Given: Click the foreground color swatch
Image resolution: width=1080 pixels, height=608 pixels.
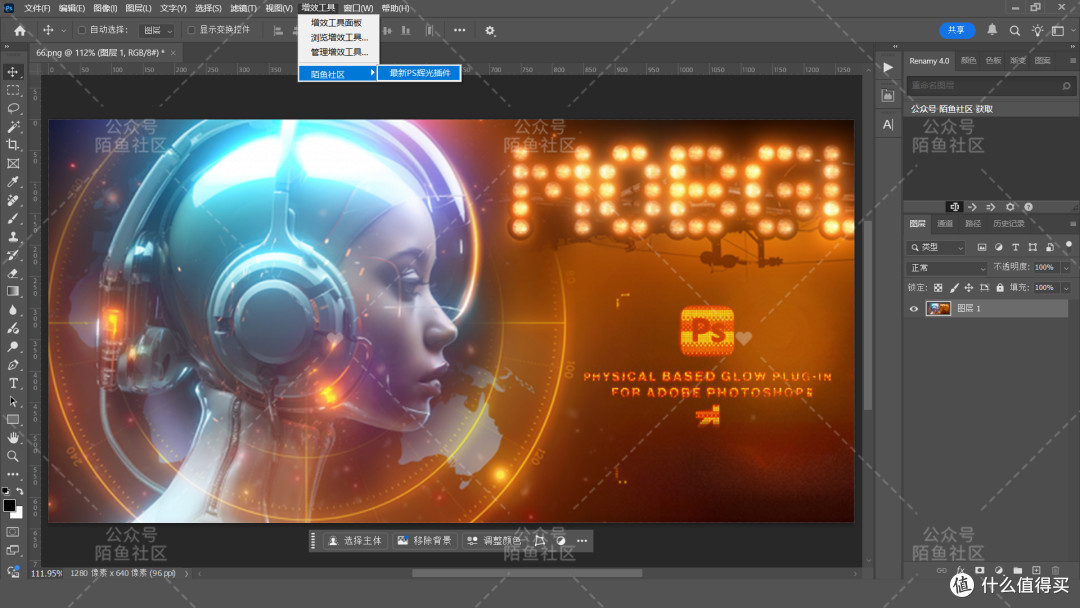Looking at the screenshot, I should point(9,505).
